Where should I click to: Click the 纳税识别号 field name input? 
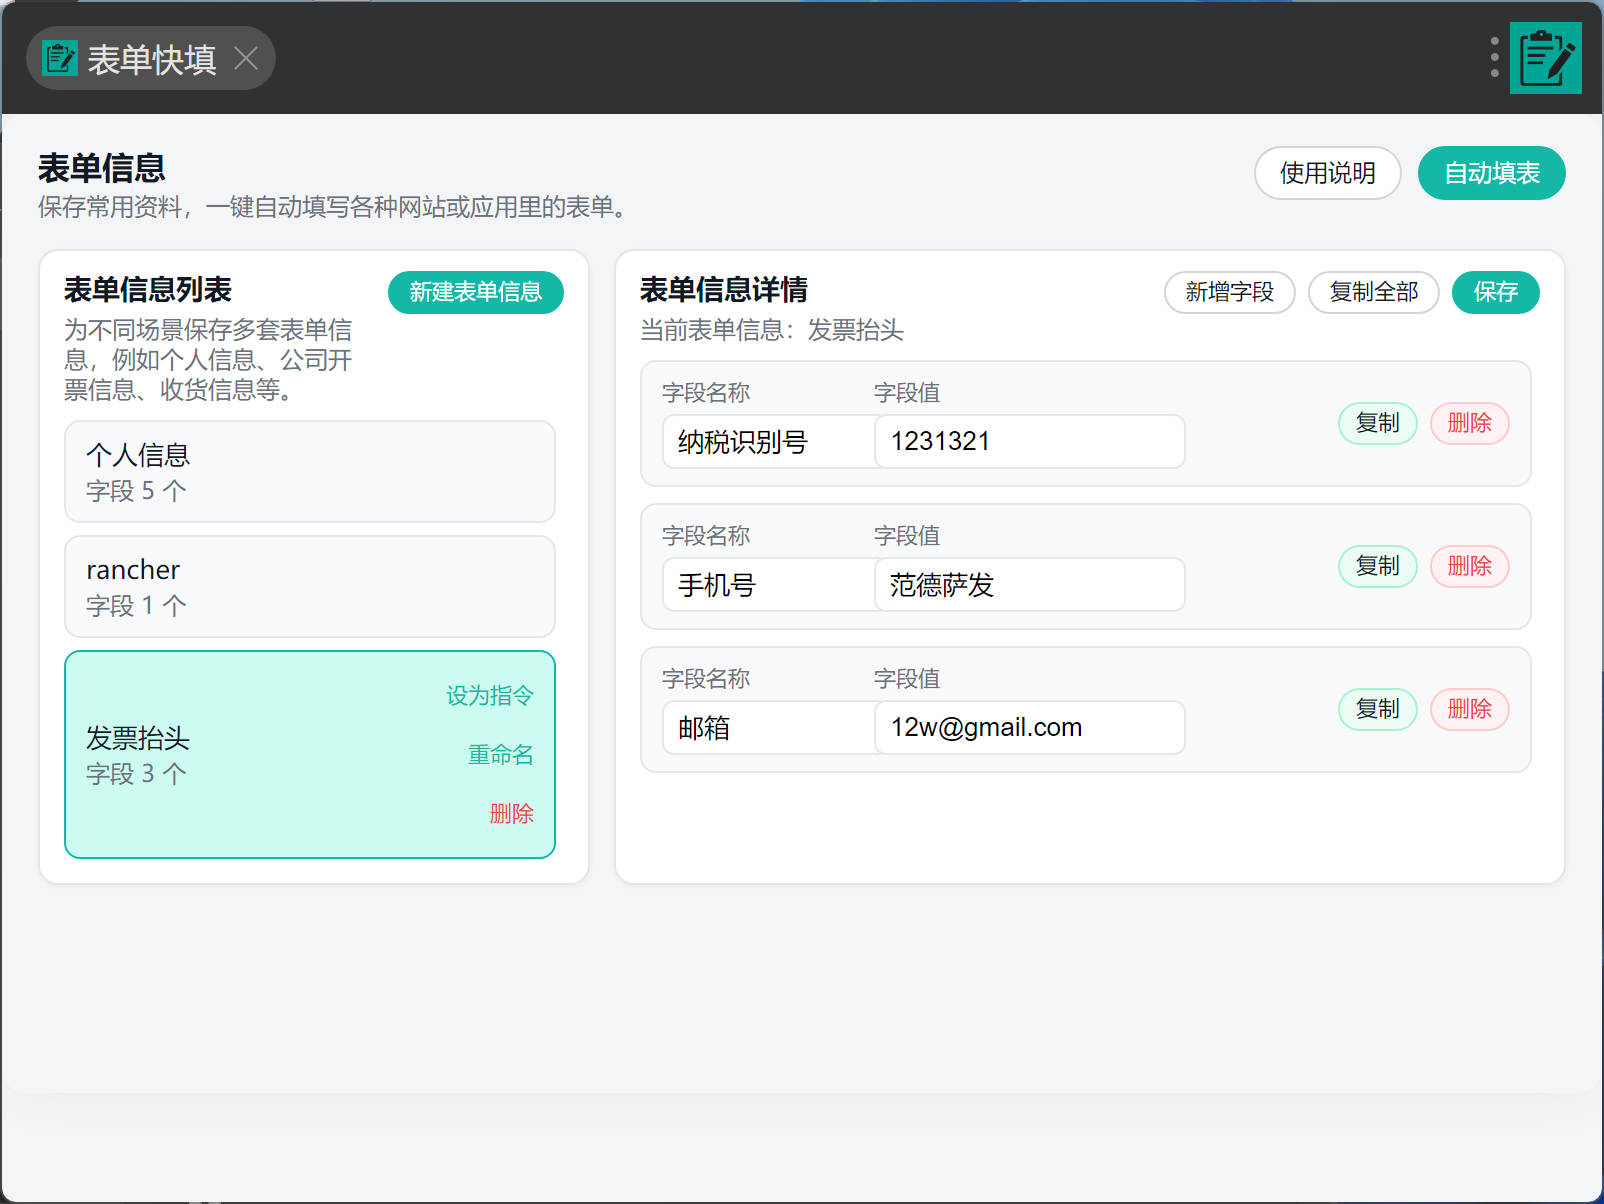[x=767, y=441]
